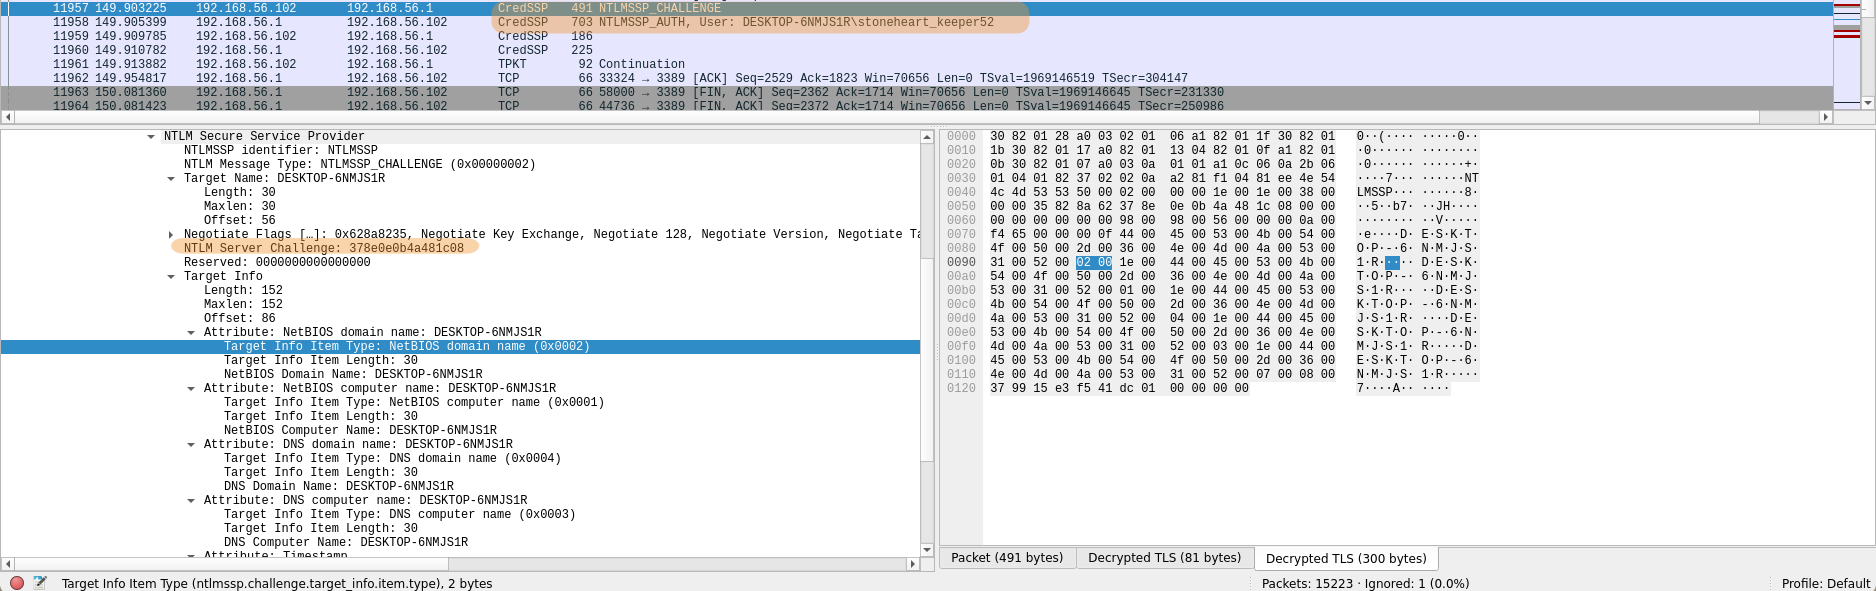Click packet details horizontal scrollbar track
Image resolution: width=1876 pixels, height=591 pixels.
460,564
